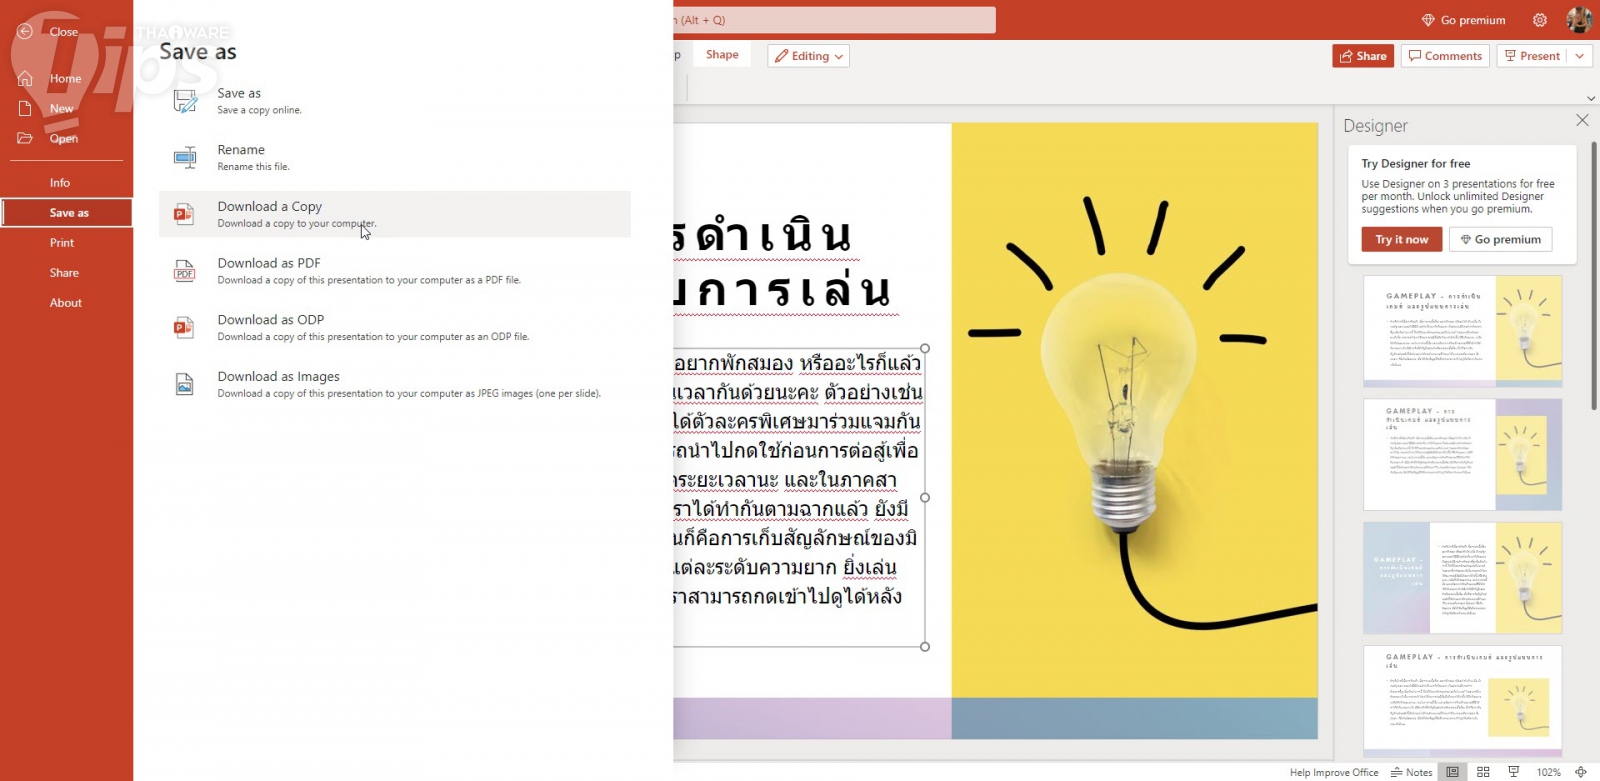Click Go premium in the title bar
Viewport: 1600px width, 781px height.
pos(1463,20)
